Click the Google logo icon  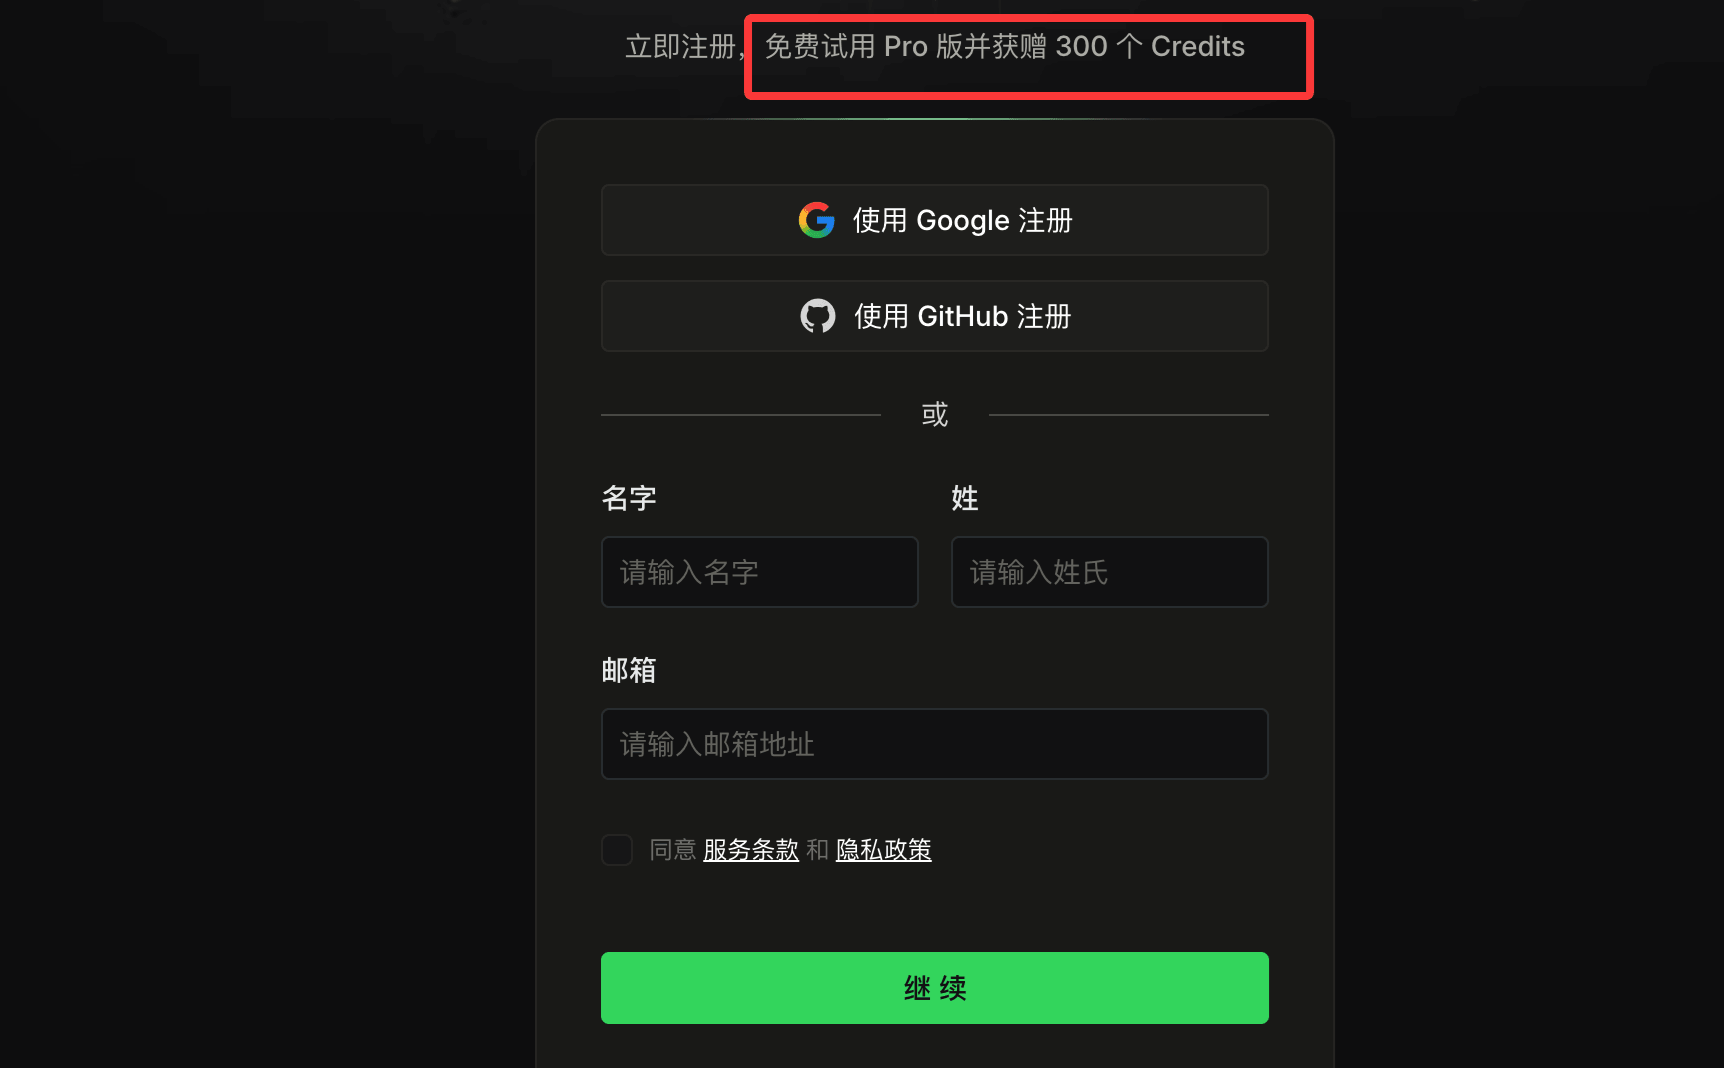(816, 220)
